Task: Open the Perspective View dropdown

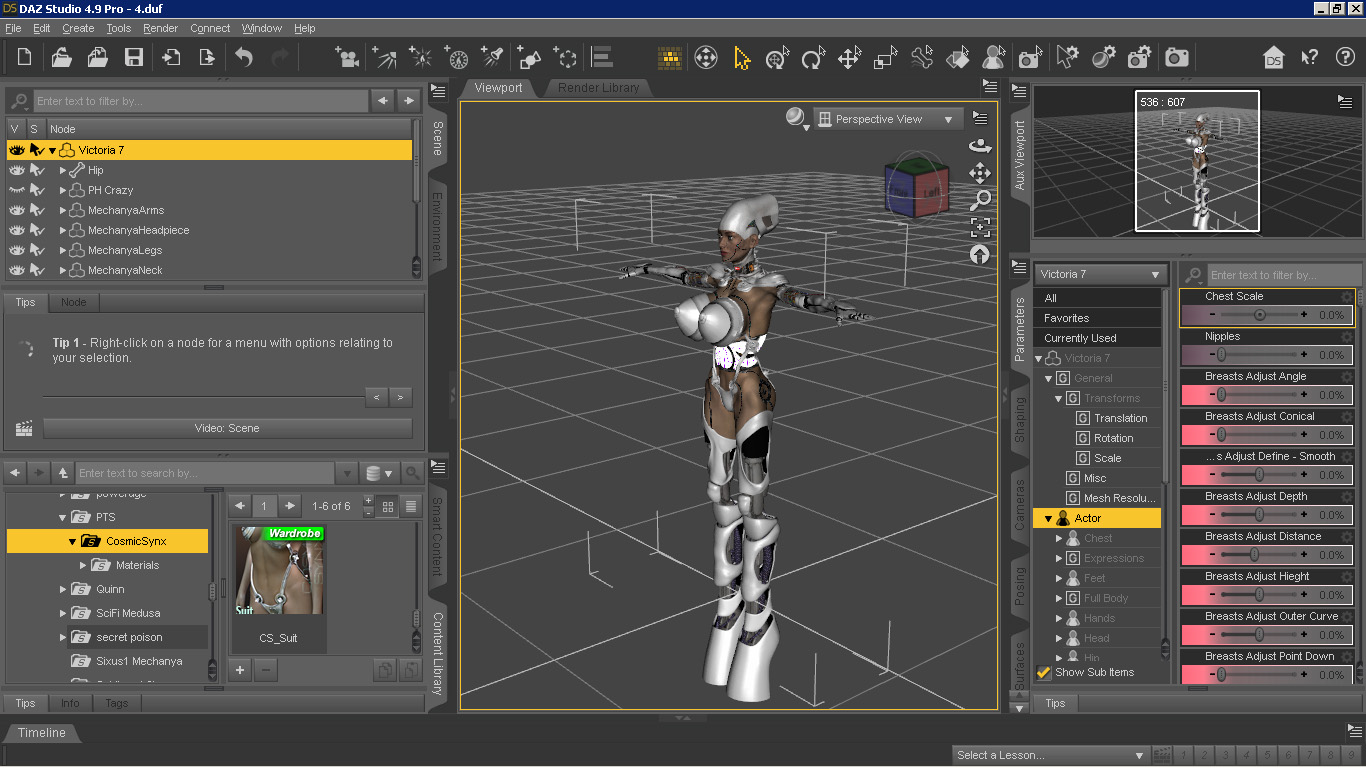Action: click(888, 119)
